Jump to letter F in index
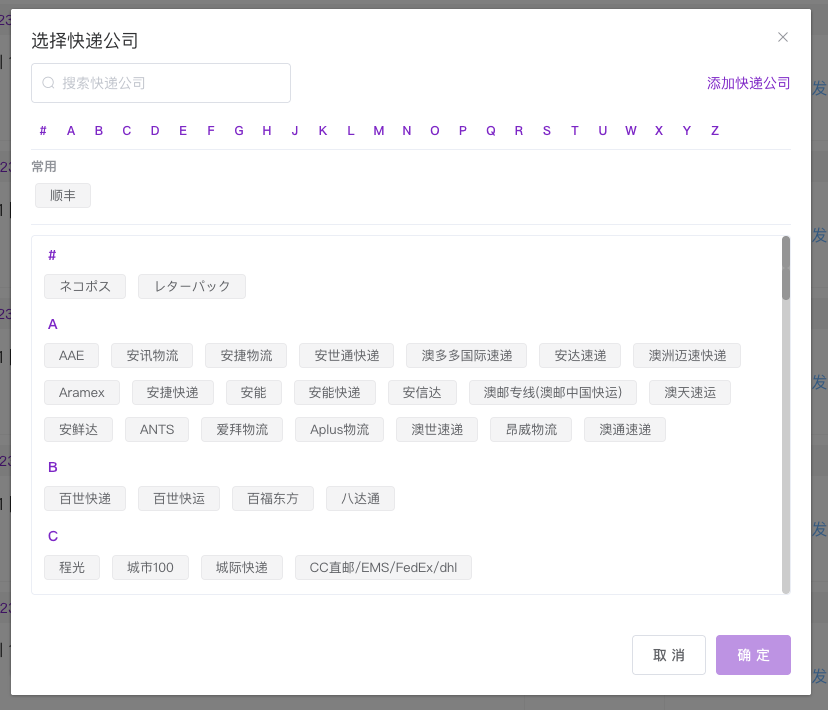828x710 pixels. tap(211, 130)
